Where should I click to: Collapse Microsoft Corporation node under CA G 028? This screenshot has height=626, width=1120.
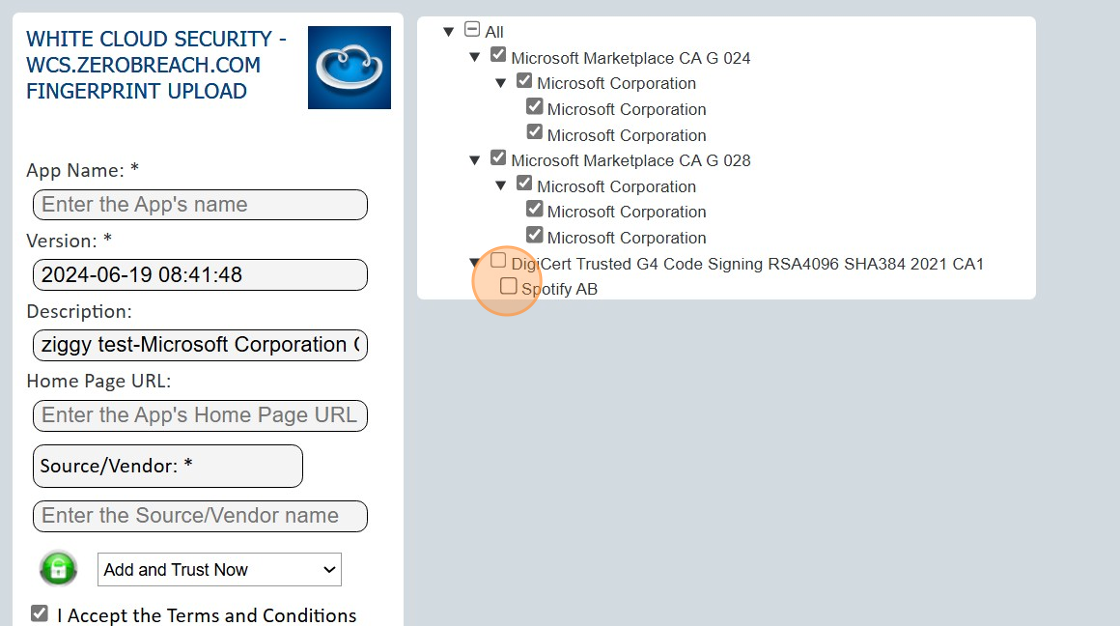tap(501, 186)
